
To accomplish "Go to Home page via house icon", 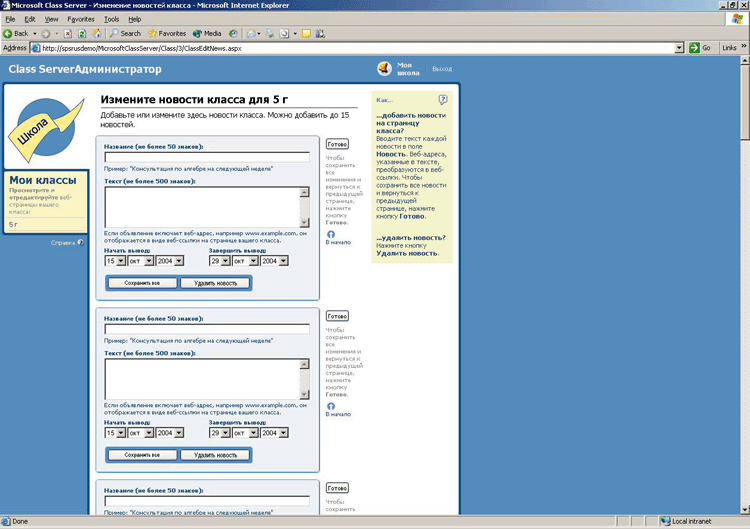I will click(97, 33).
